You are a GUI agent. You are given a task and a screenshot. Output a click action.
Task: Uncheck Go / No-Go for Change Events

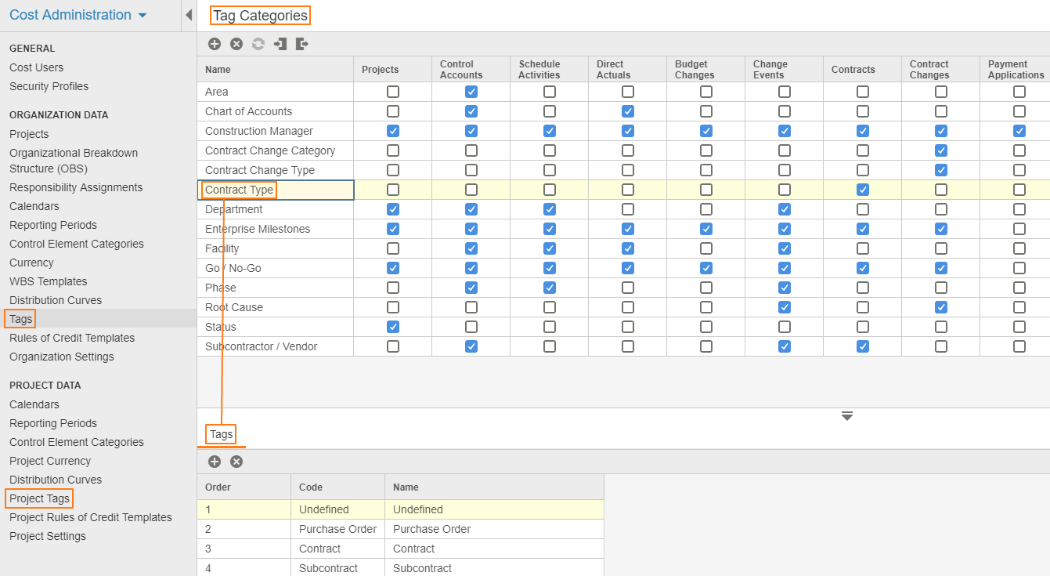click(784, 268)
